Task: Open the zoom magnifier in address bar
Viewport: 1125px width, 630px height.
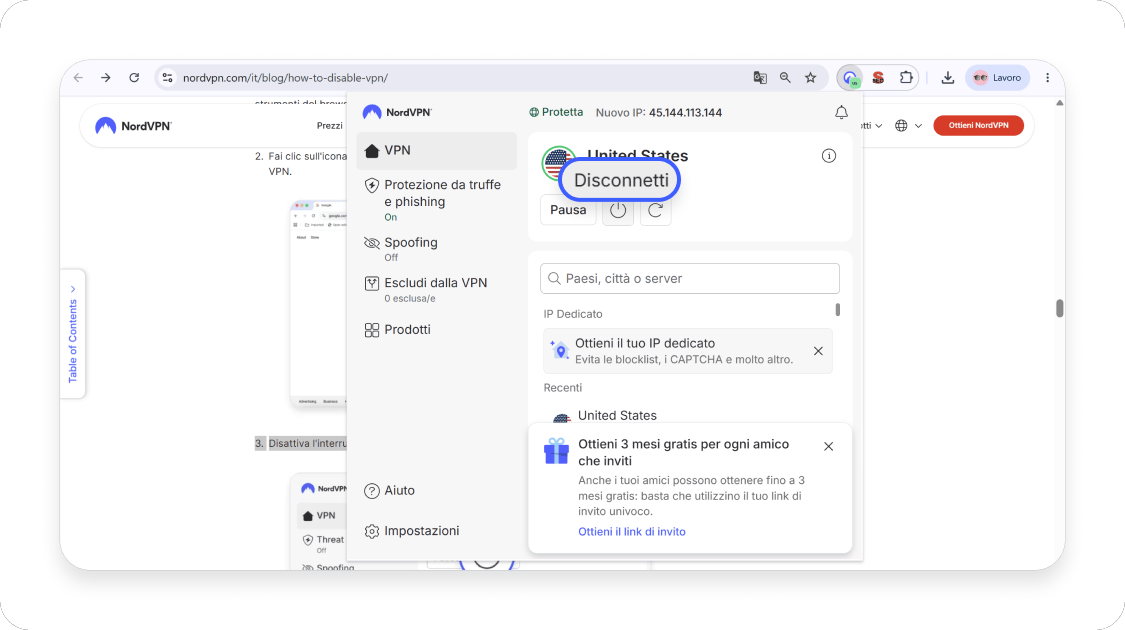Action: tap(785, 77)
